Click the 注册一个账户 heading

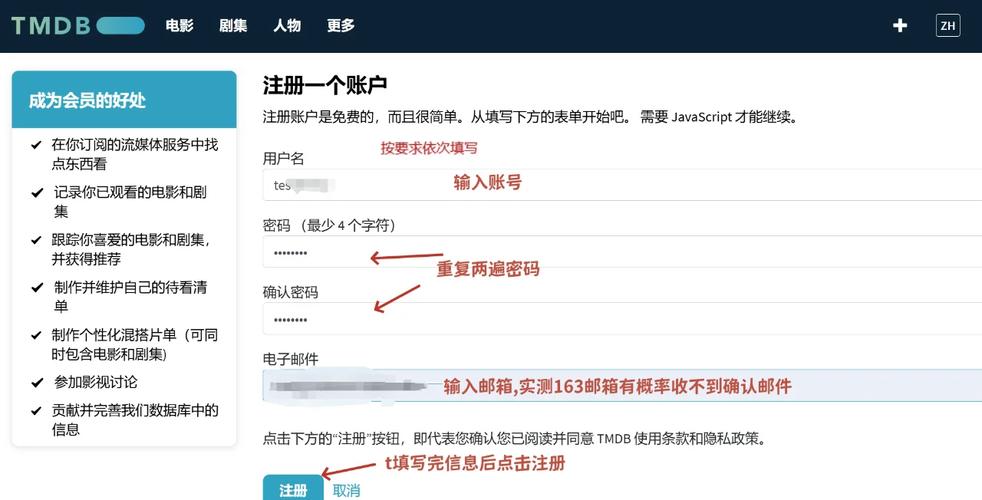[x=324, y=85]
